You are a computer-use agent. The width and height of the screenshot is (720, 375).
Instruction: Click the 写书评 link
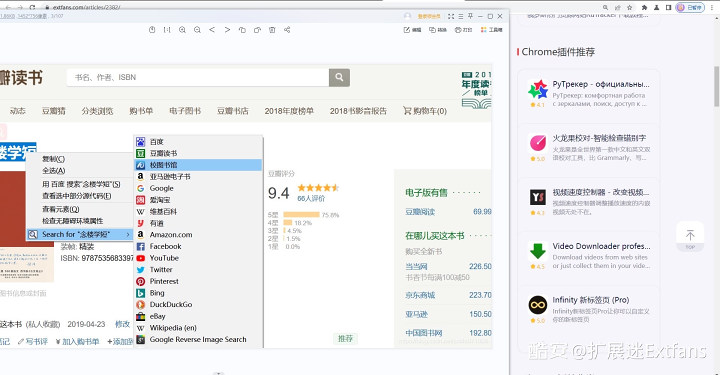click(33, 341)
